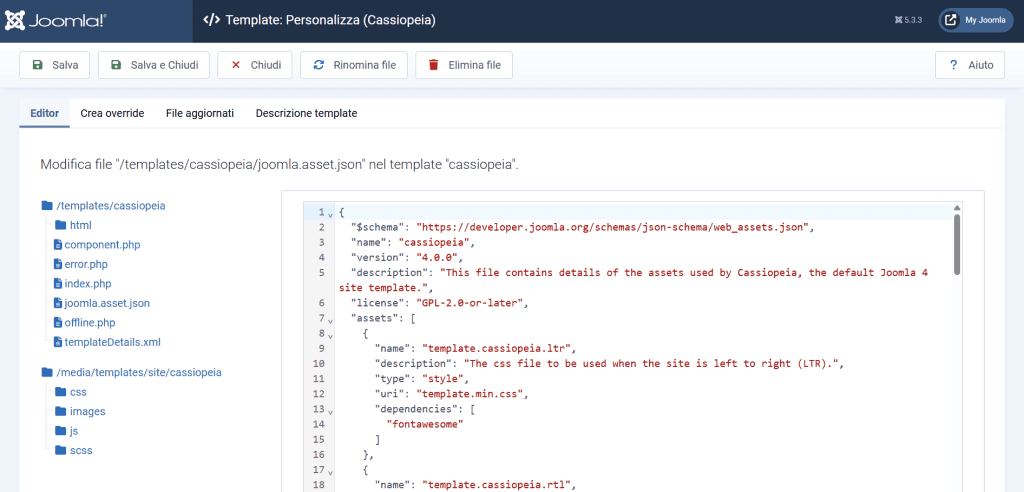Click the templateDetails.xml file icon
1024x492 pixels.
(58, 342)
